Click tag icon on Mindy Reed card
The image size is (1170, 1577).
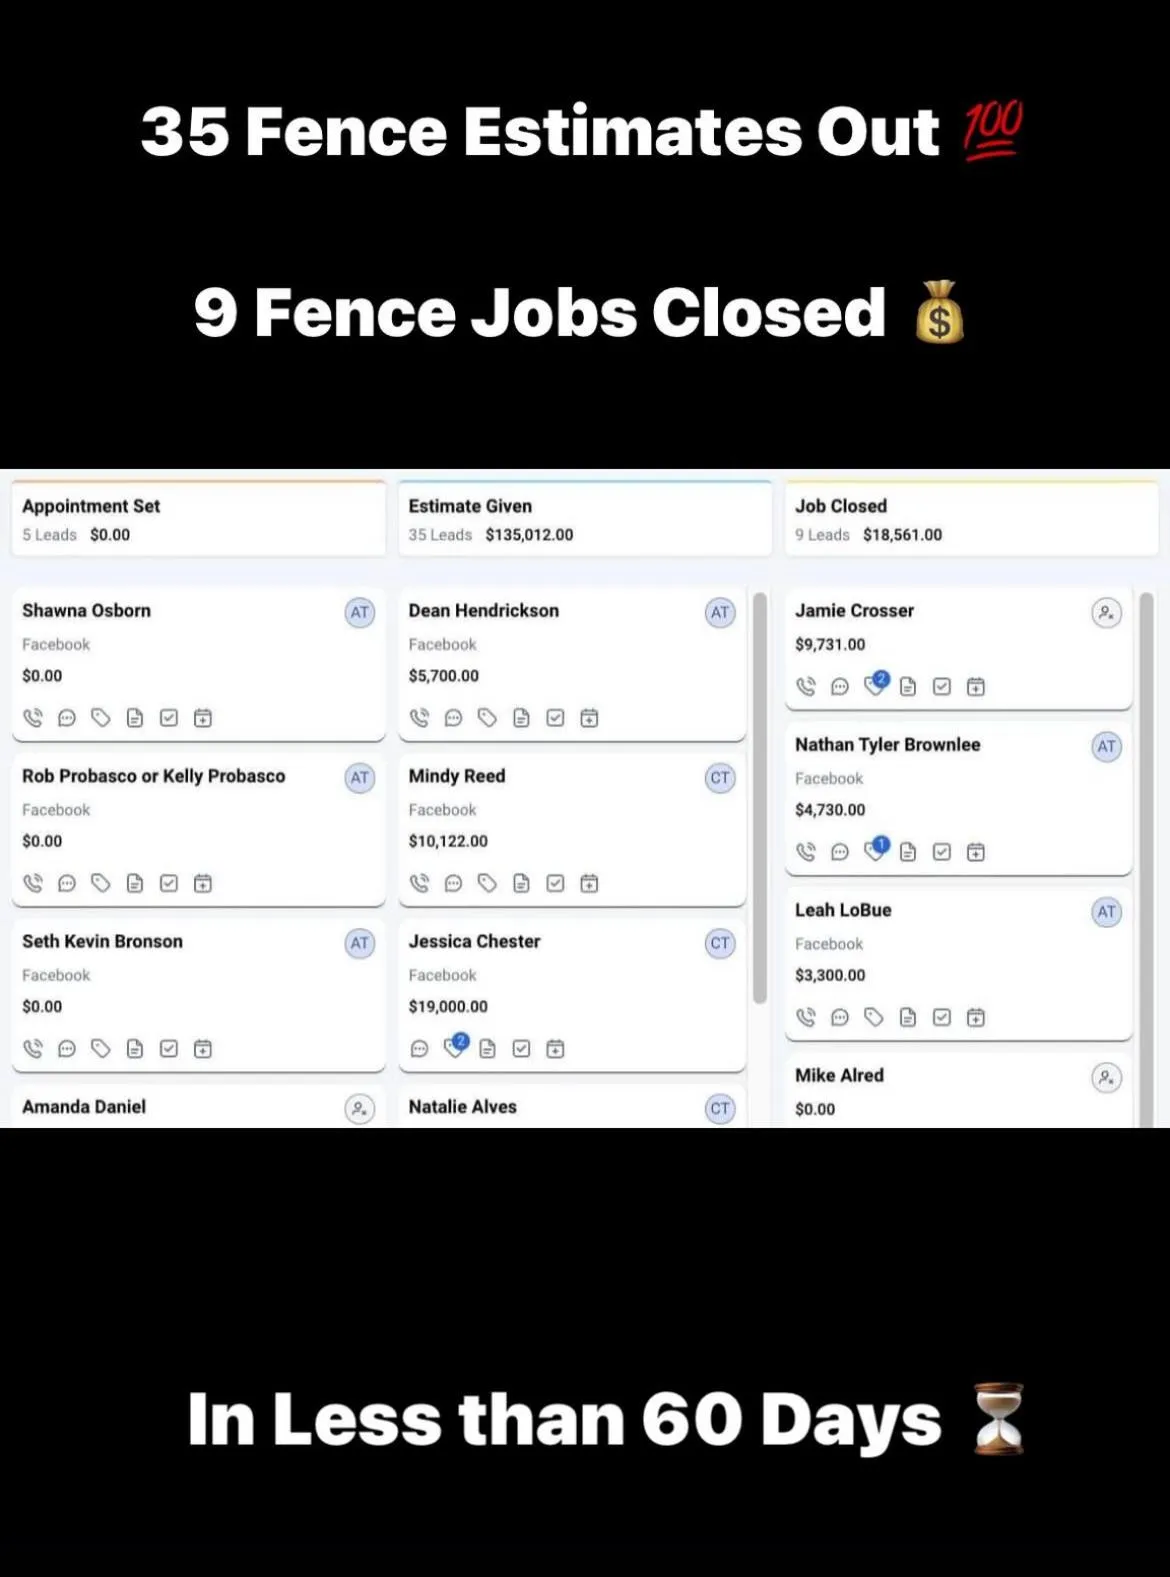487,882
